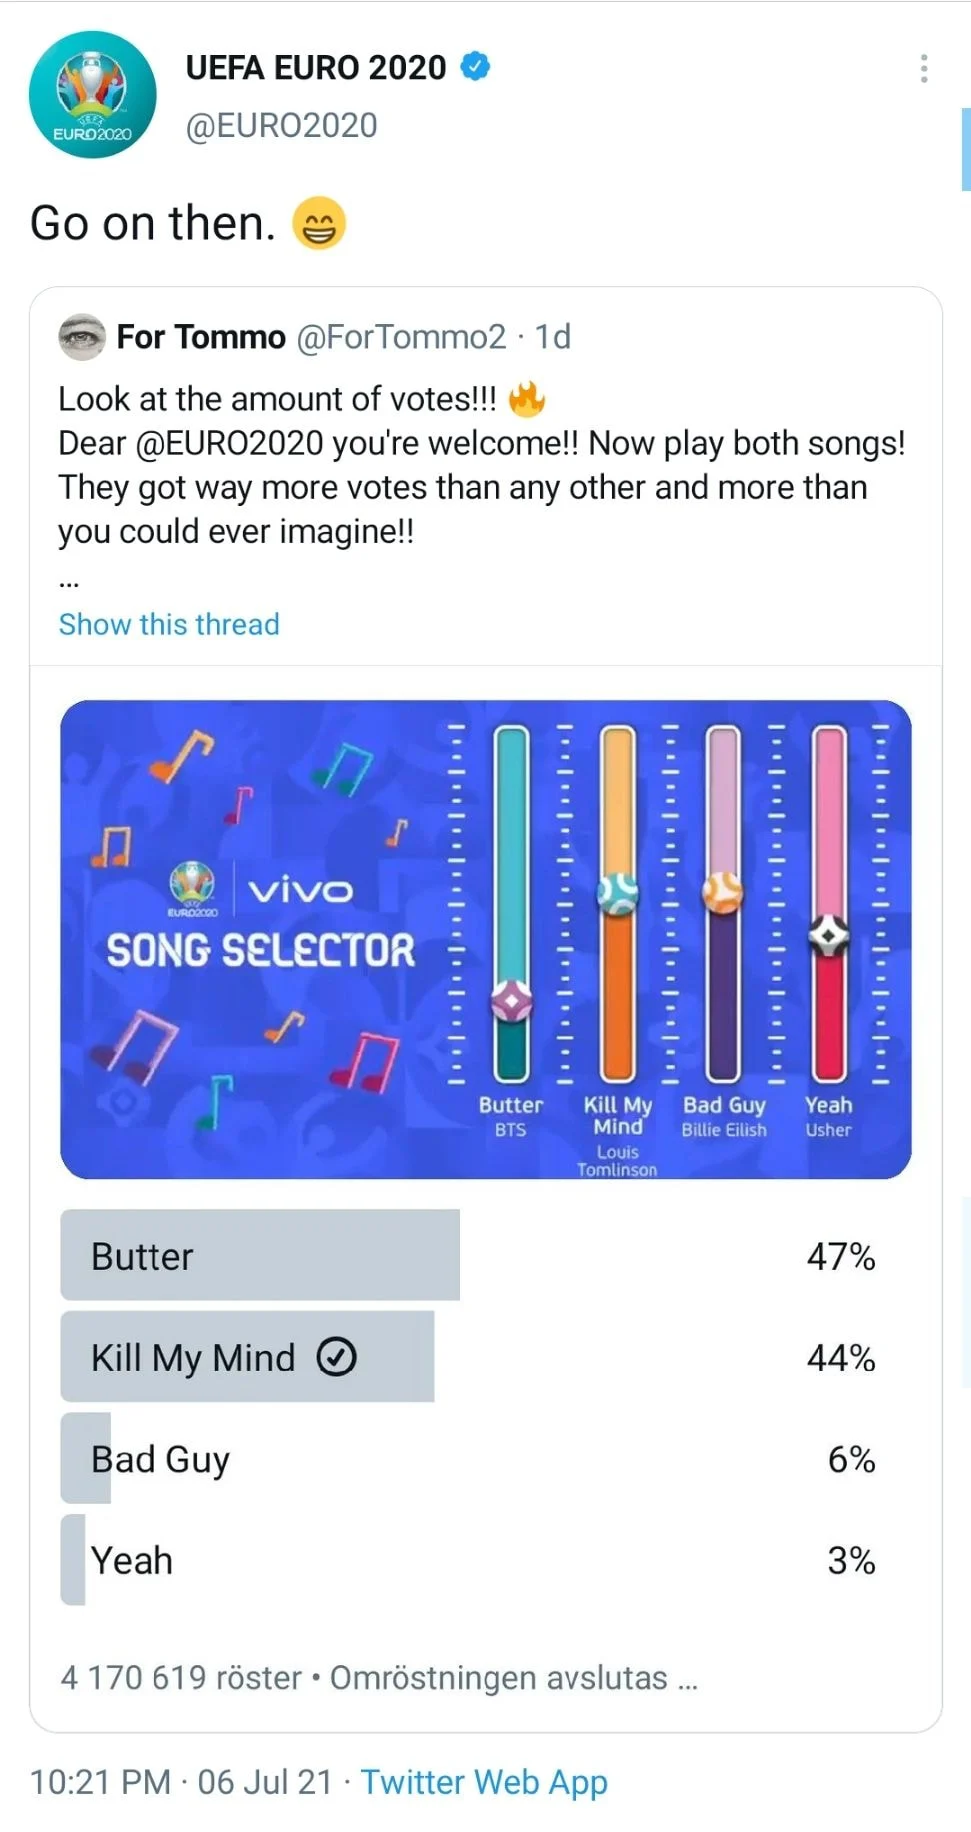Open Show this thread link
Image resolution: width=971 pixels, height=1832 pixels.
169,624
